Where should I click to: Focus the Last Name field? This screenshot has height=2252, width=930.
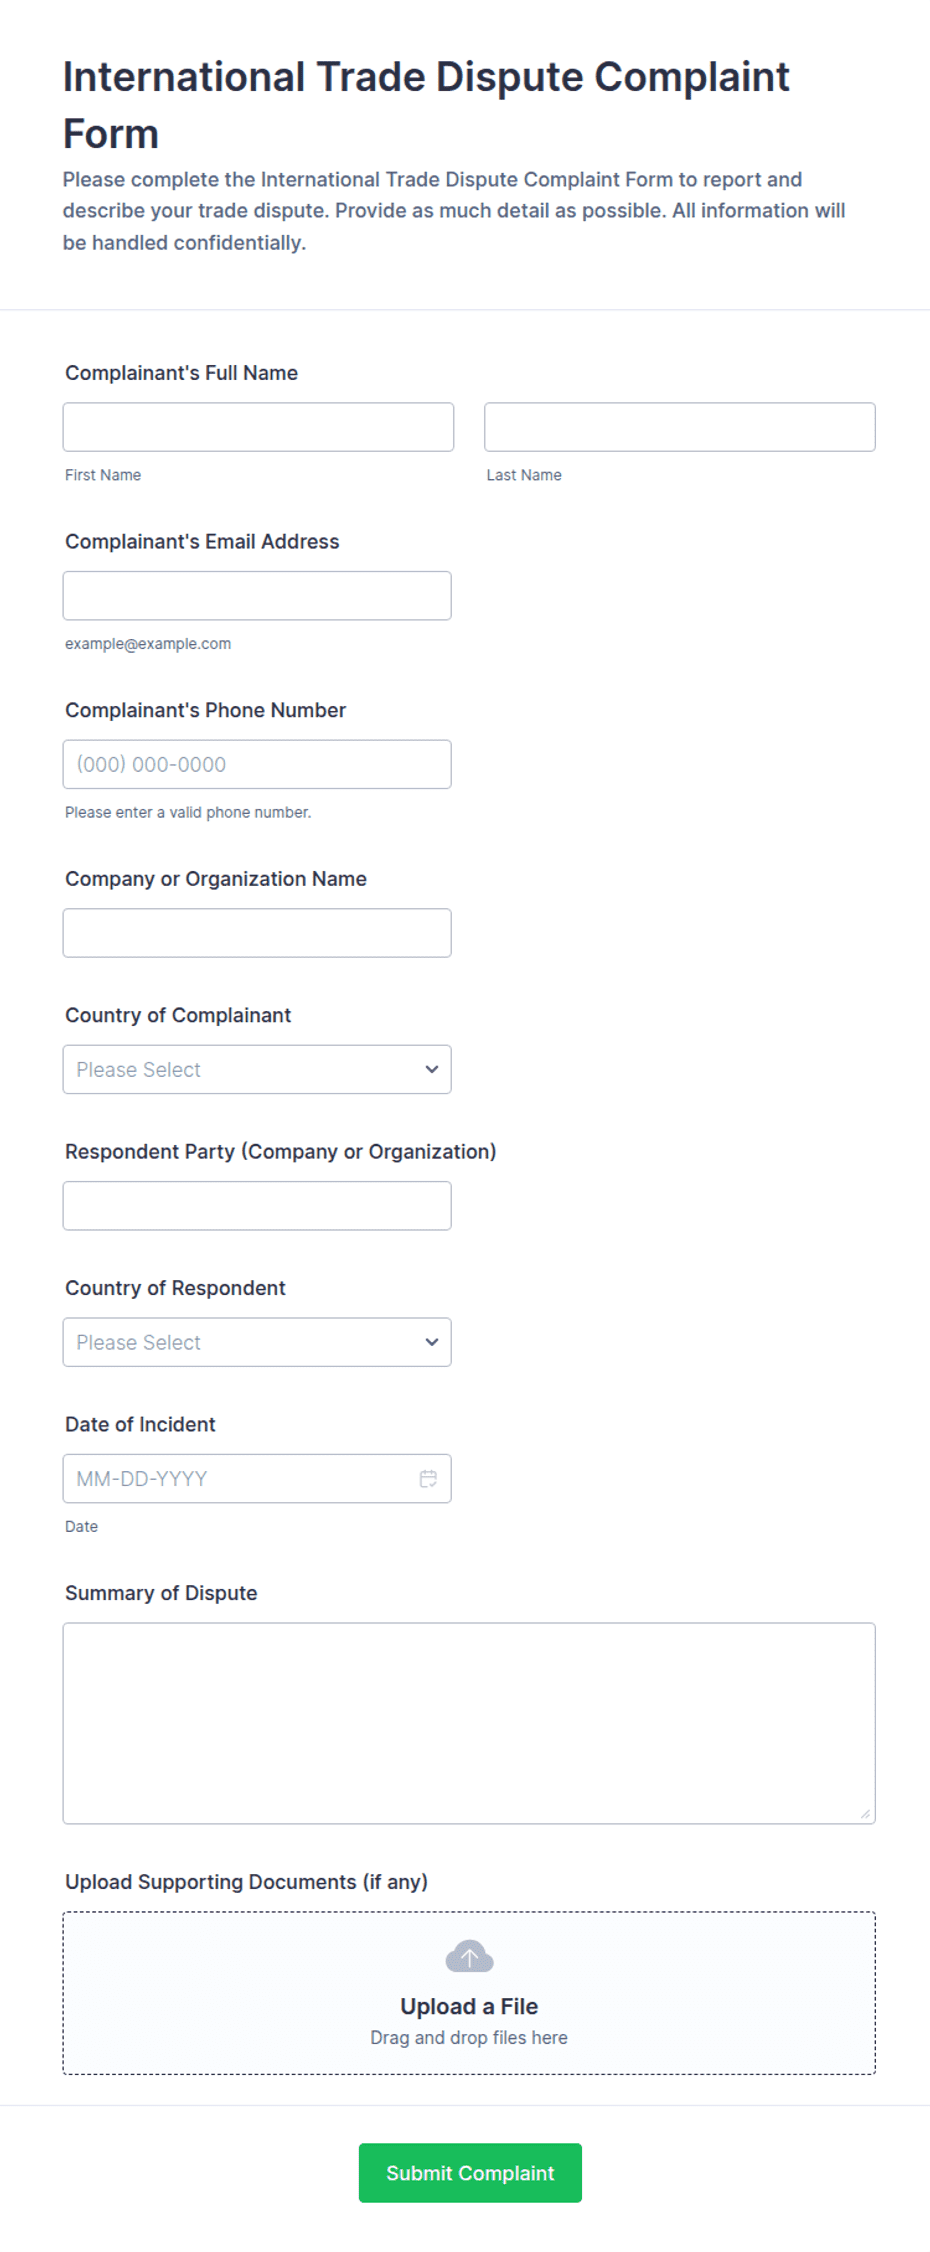(680, 427)
